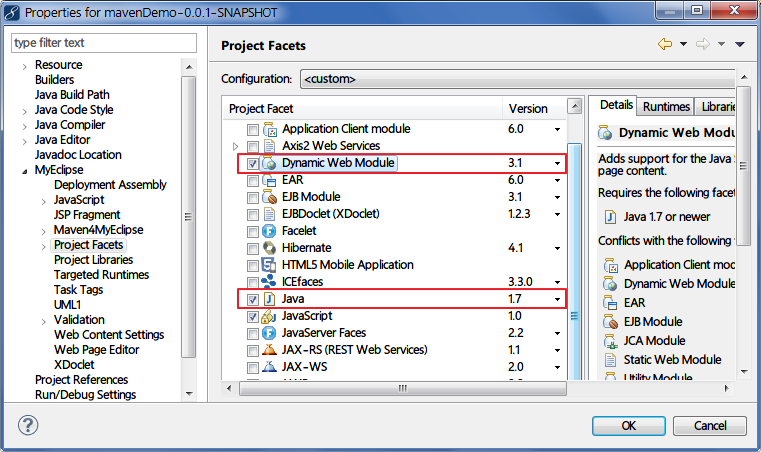
Task: Switch to the Runtimes tab
Action: tap(666, 106)
